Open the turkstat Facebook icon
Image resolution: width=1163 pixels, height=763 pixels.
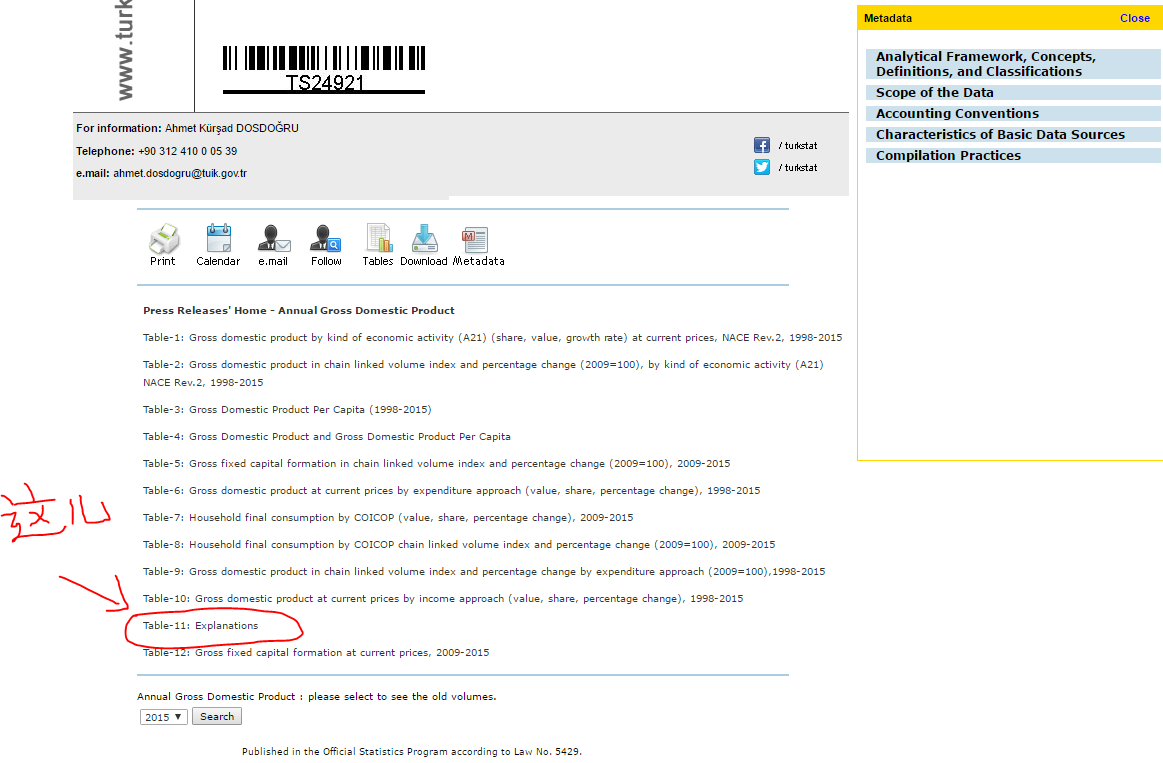[x=762, y=145]
